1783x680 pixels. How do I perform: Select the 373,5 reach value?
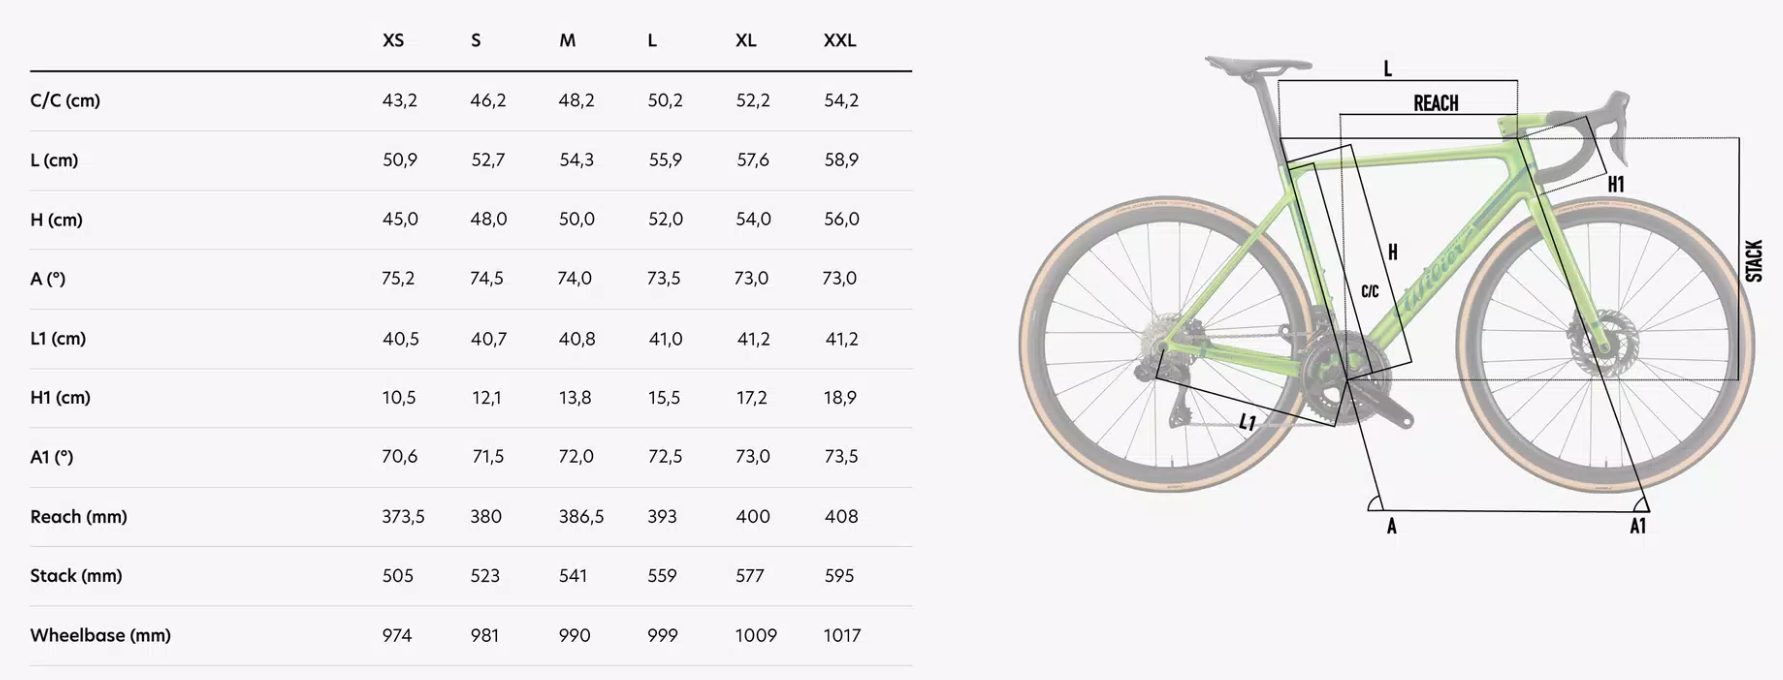click(403, 517)
